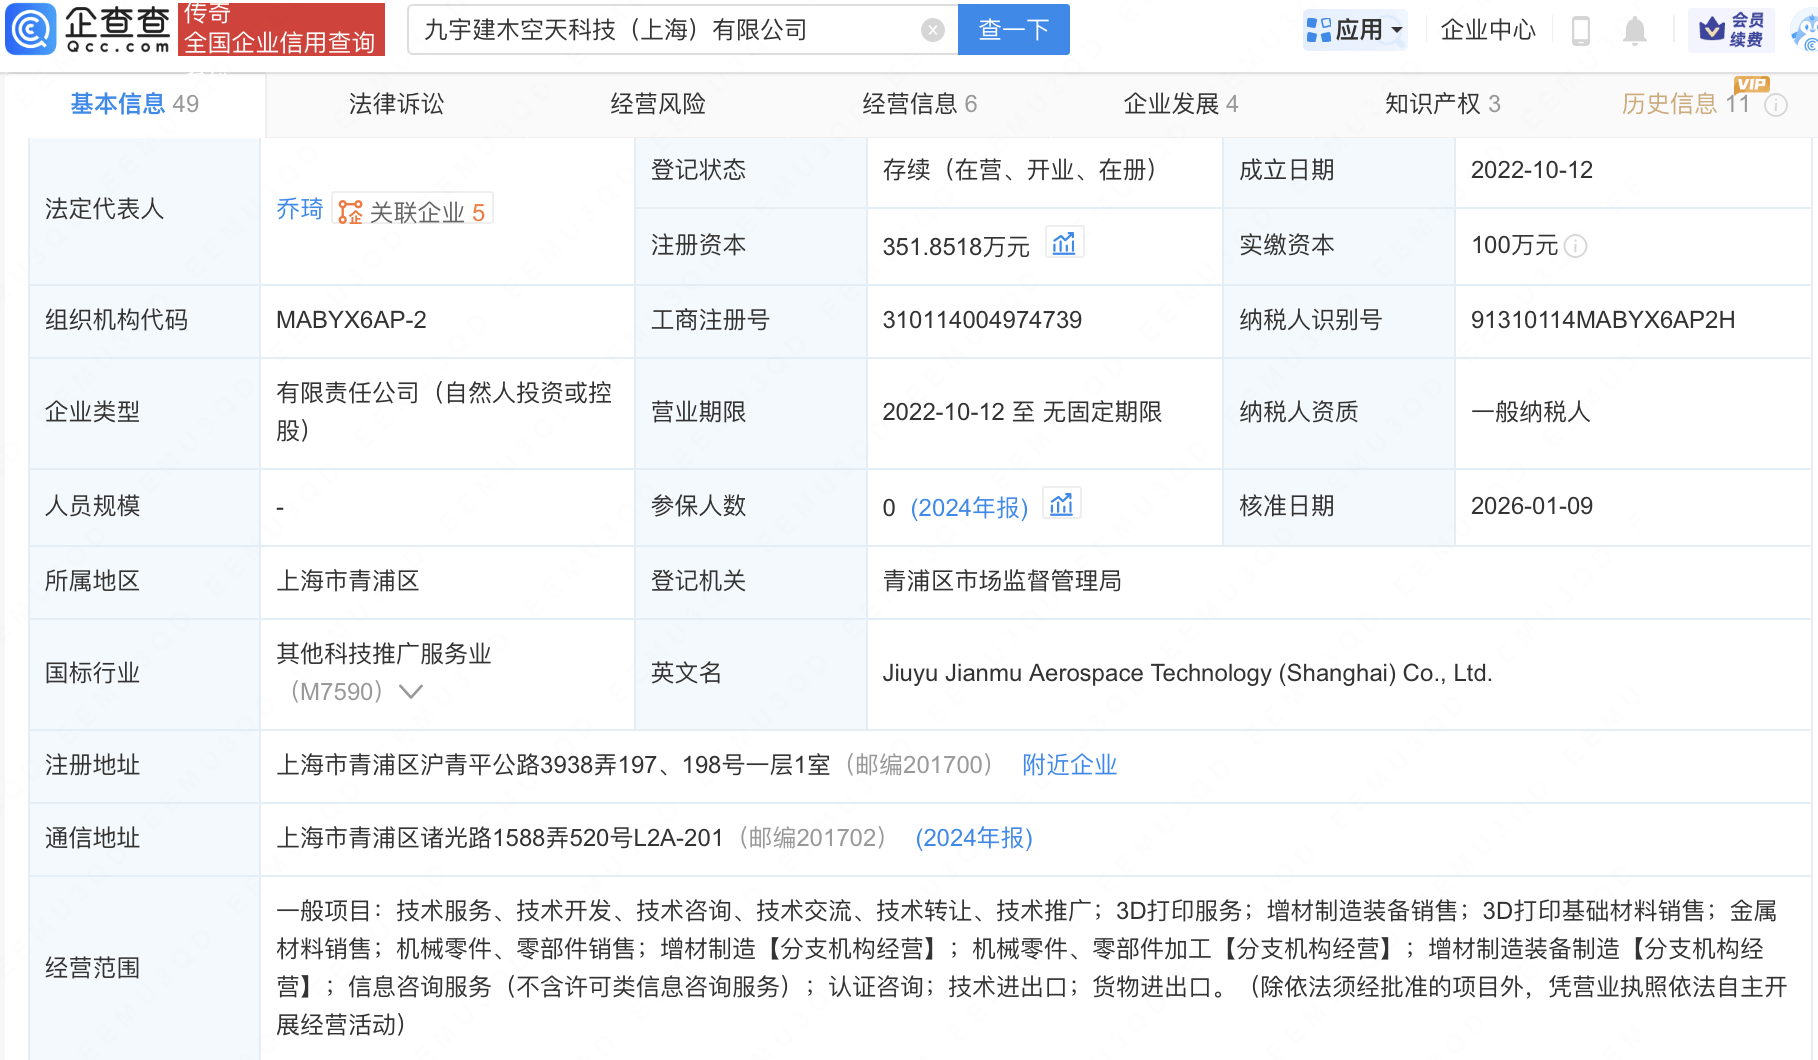
Task: Open the 注册资本 chart icon
Action: coord(1064,243)
